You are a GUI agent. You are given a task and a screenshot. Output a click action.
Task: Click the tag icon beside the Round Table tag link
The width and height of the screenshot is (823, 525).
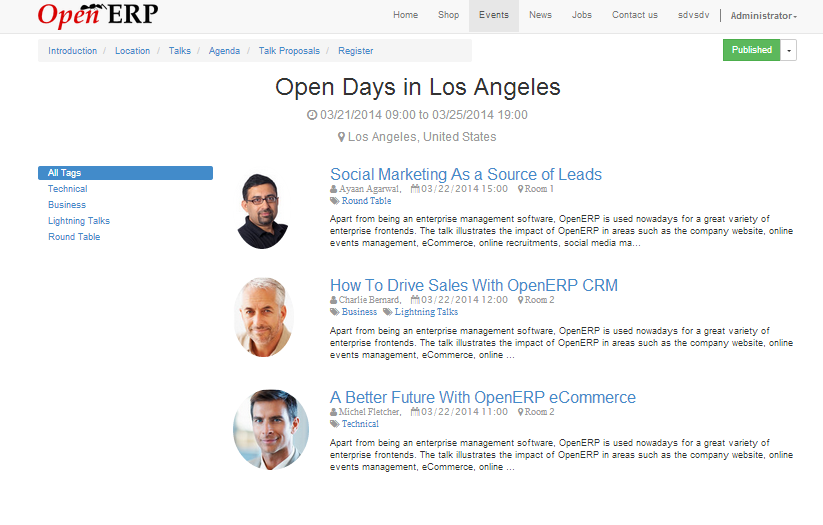(x=334, y=201)
